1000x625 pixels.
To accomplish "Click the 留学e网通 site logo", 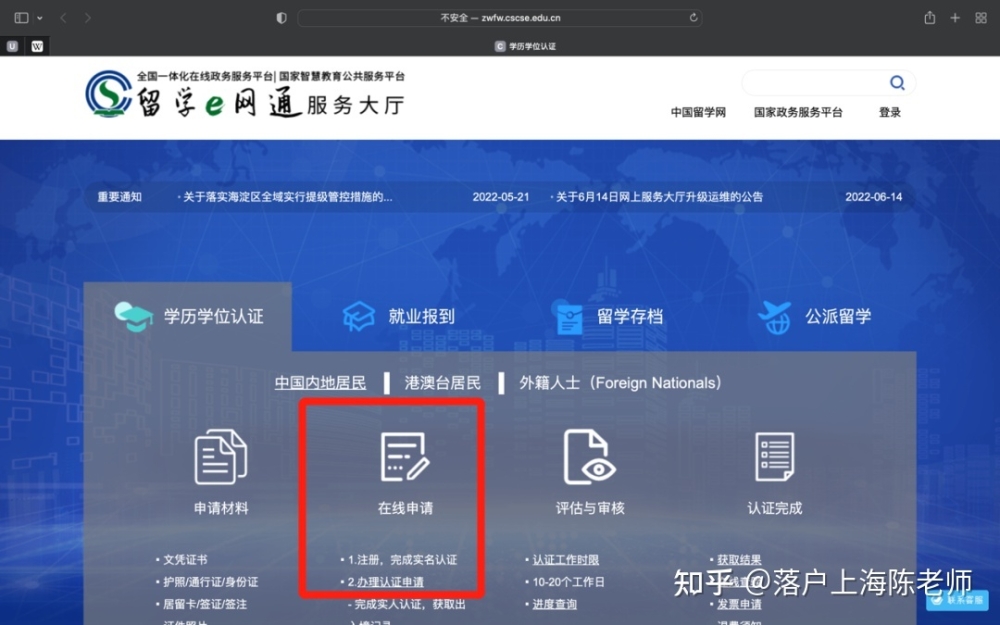I will (245, 94).
